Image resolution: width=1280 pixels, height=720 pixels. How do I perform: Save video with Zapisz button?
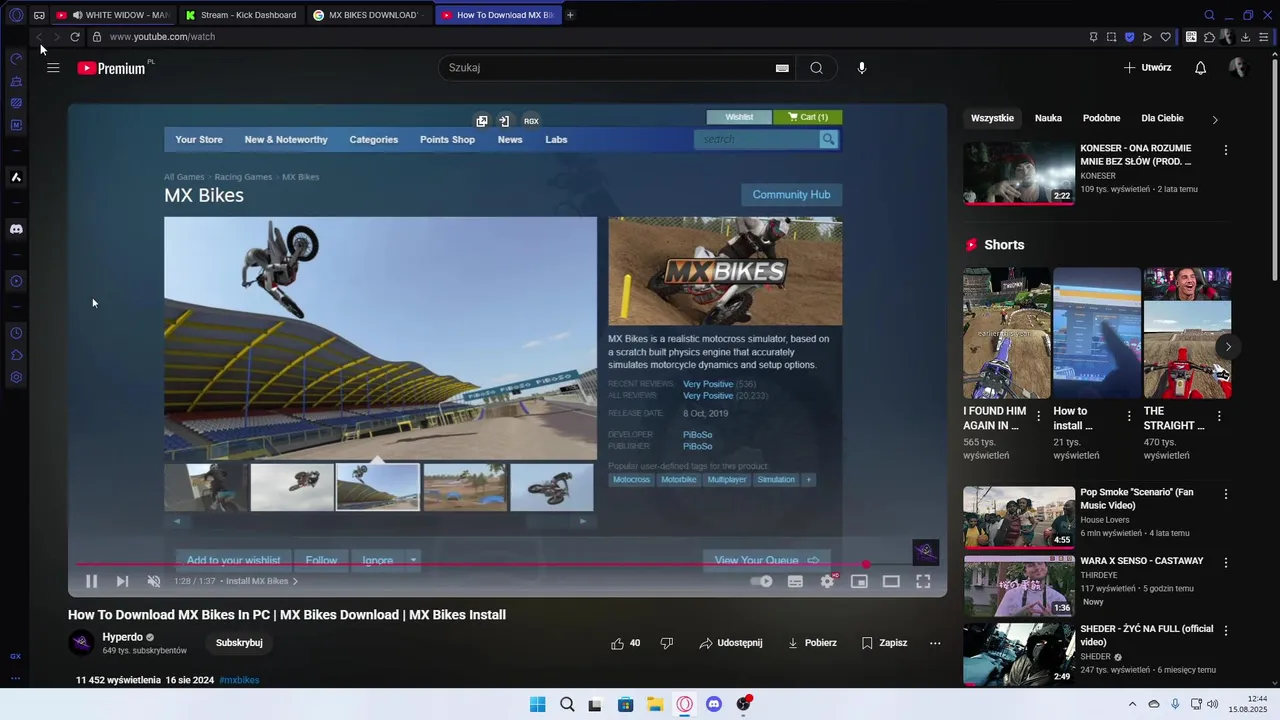[884, 643]
